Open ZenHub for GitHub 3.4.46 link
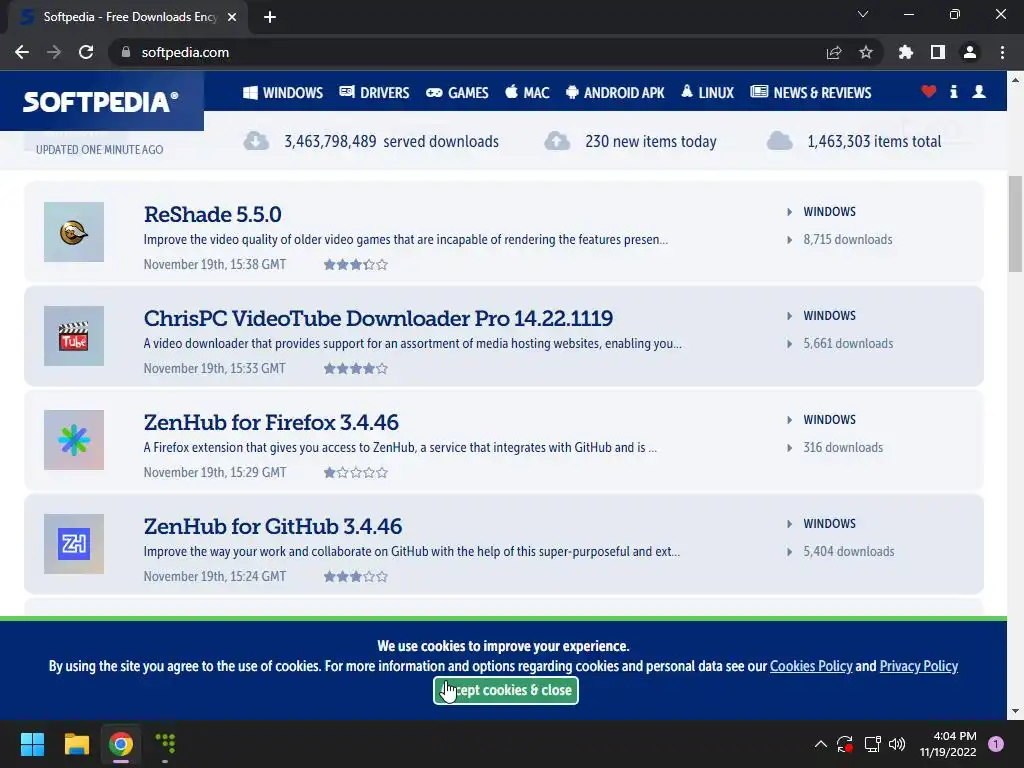The image size is (1024, 768). 272,526
